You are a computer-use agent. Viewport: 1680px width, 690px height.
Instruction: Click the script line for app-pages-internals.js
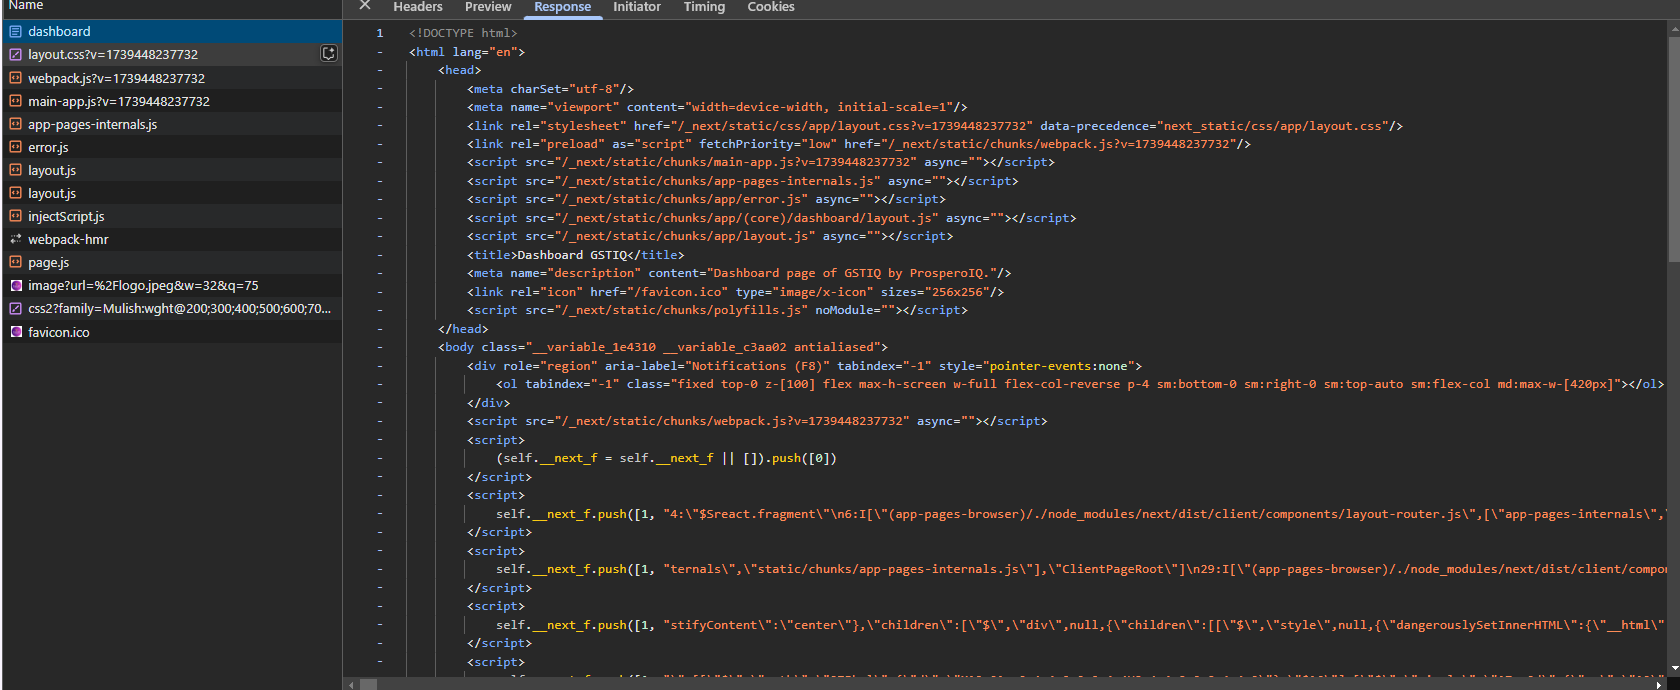pyautogui.click(x=743, y=181)
